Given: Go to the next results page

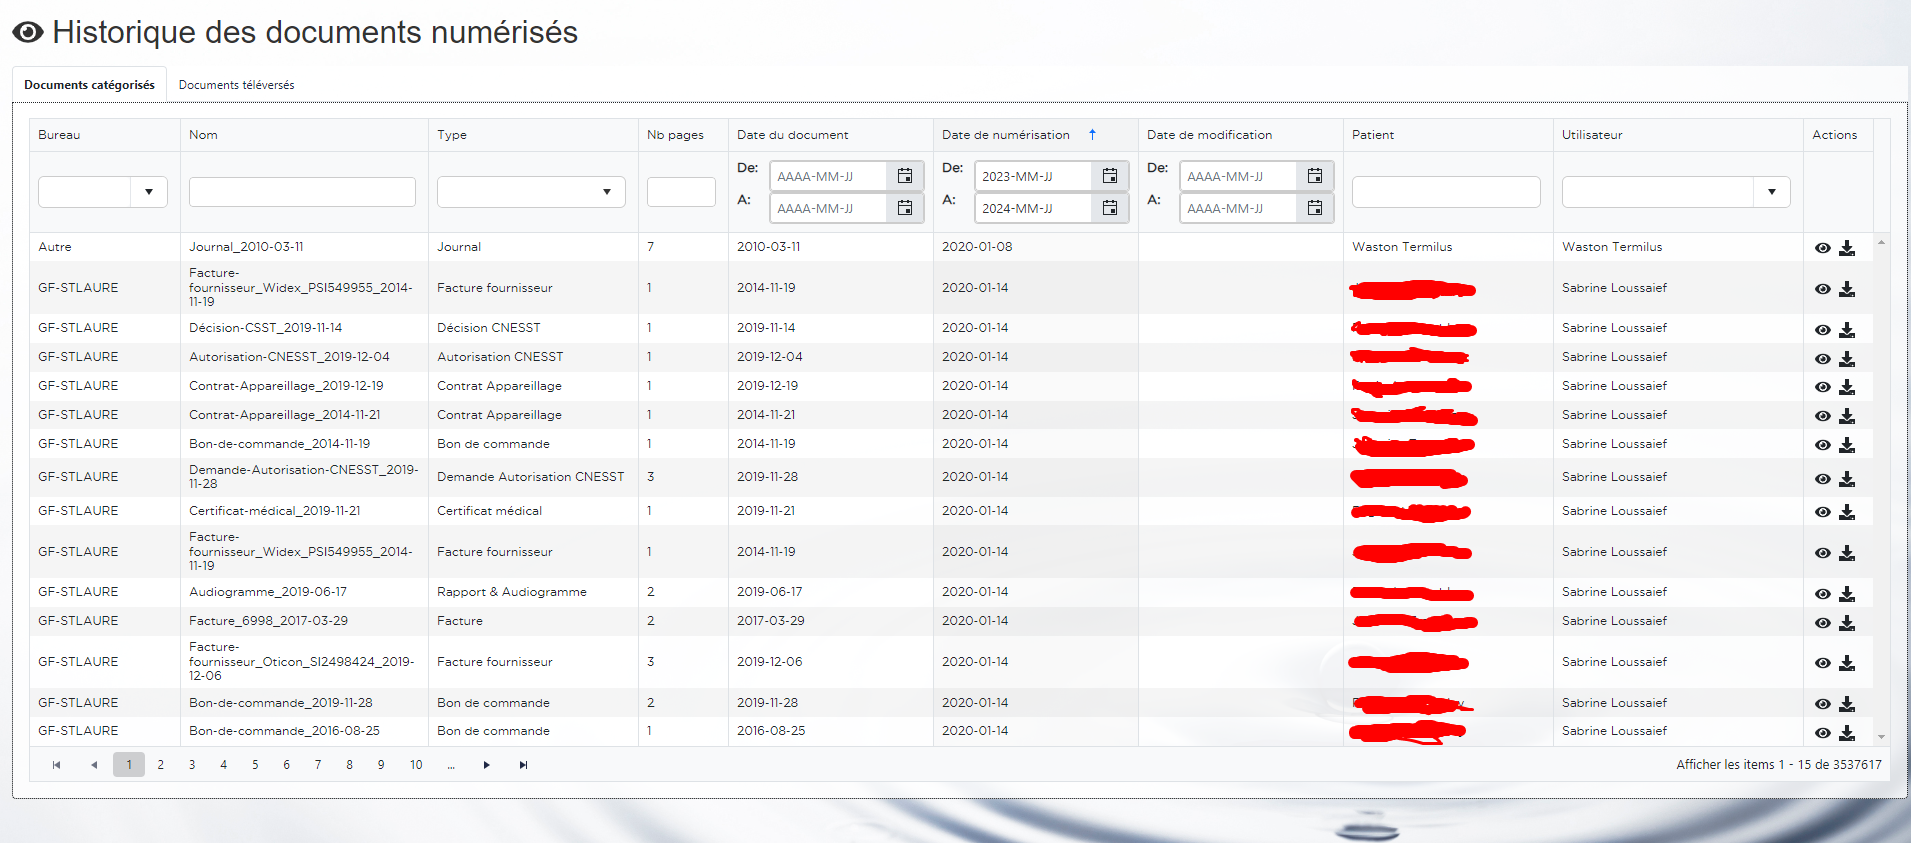Looking at the screenshot, I should (x=486, y=765).
